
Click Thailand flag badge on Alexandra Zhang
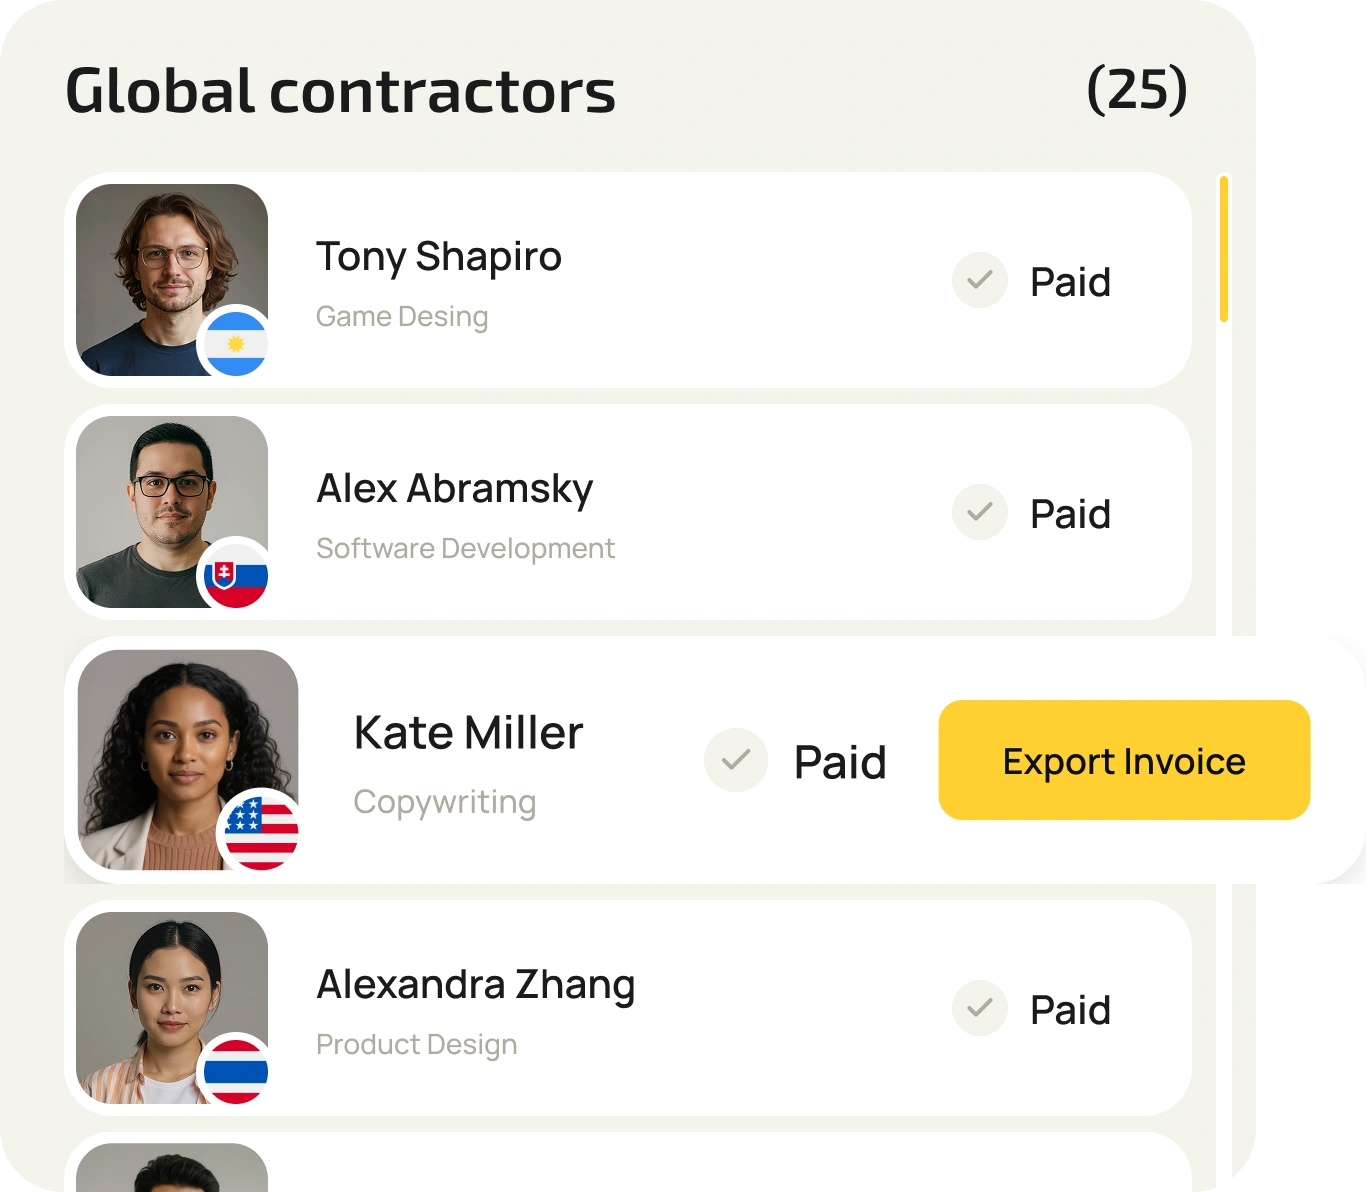[236, 1071]
